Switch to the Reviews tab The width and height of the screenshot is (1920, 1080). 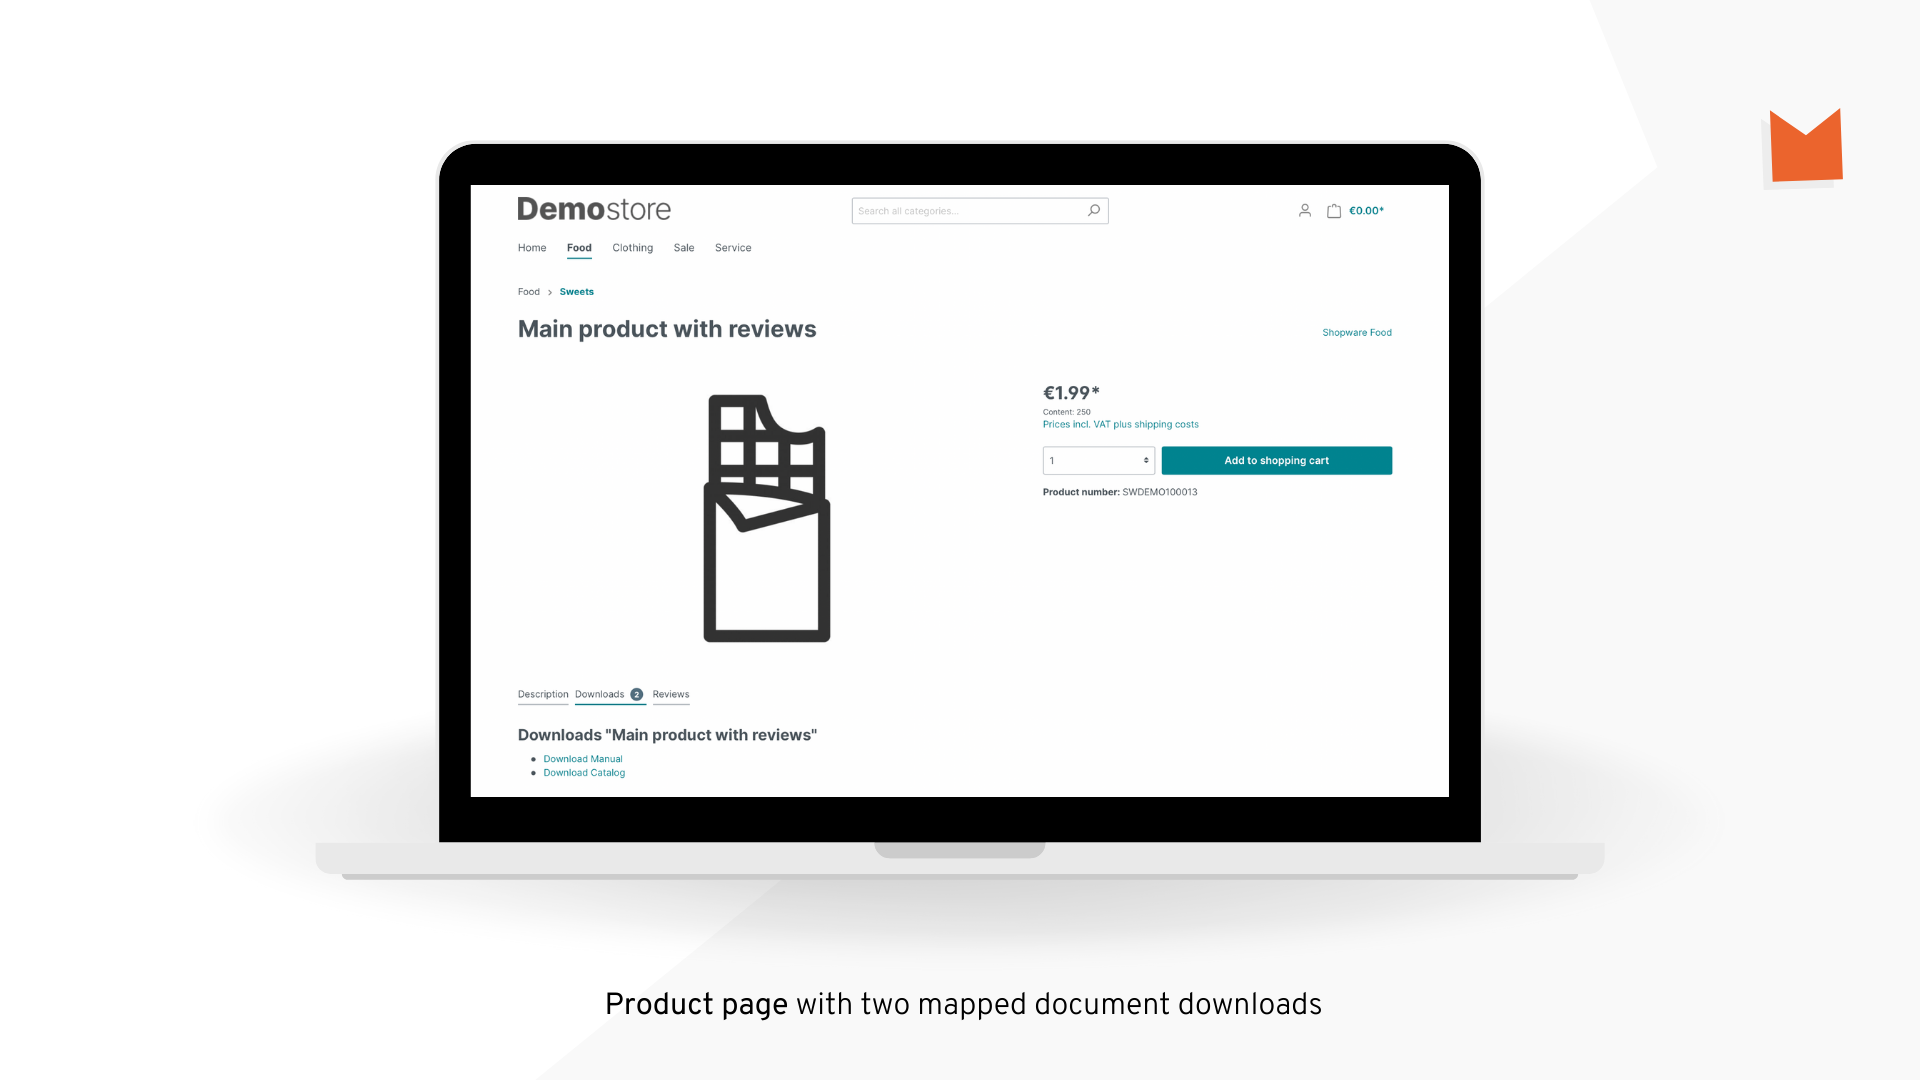671,694
